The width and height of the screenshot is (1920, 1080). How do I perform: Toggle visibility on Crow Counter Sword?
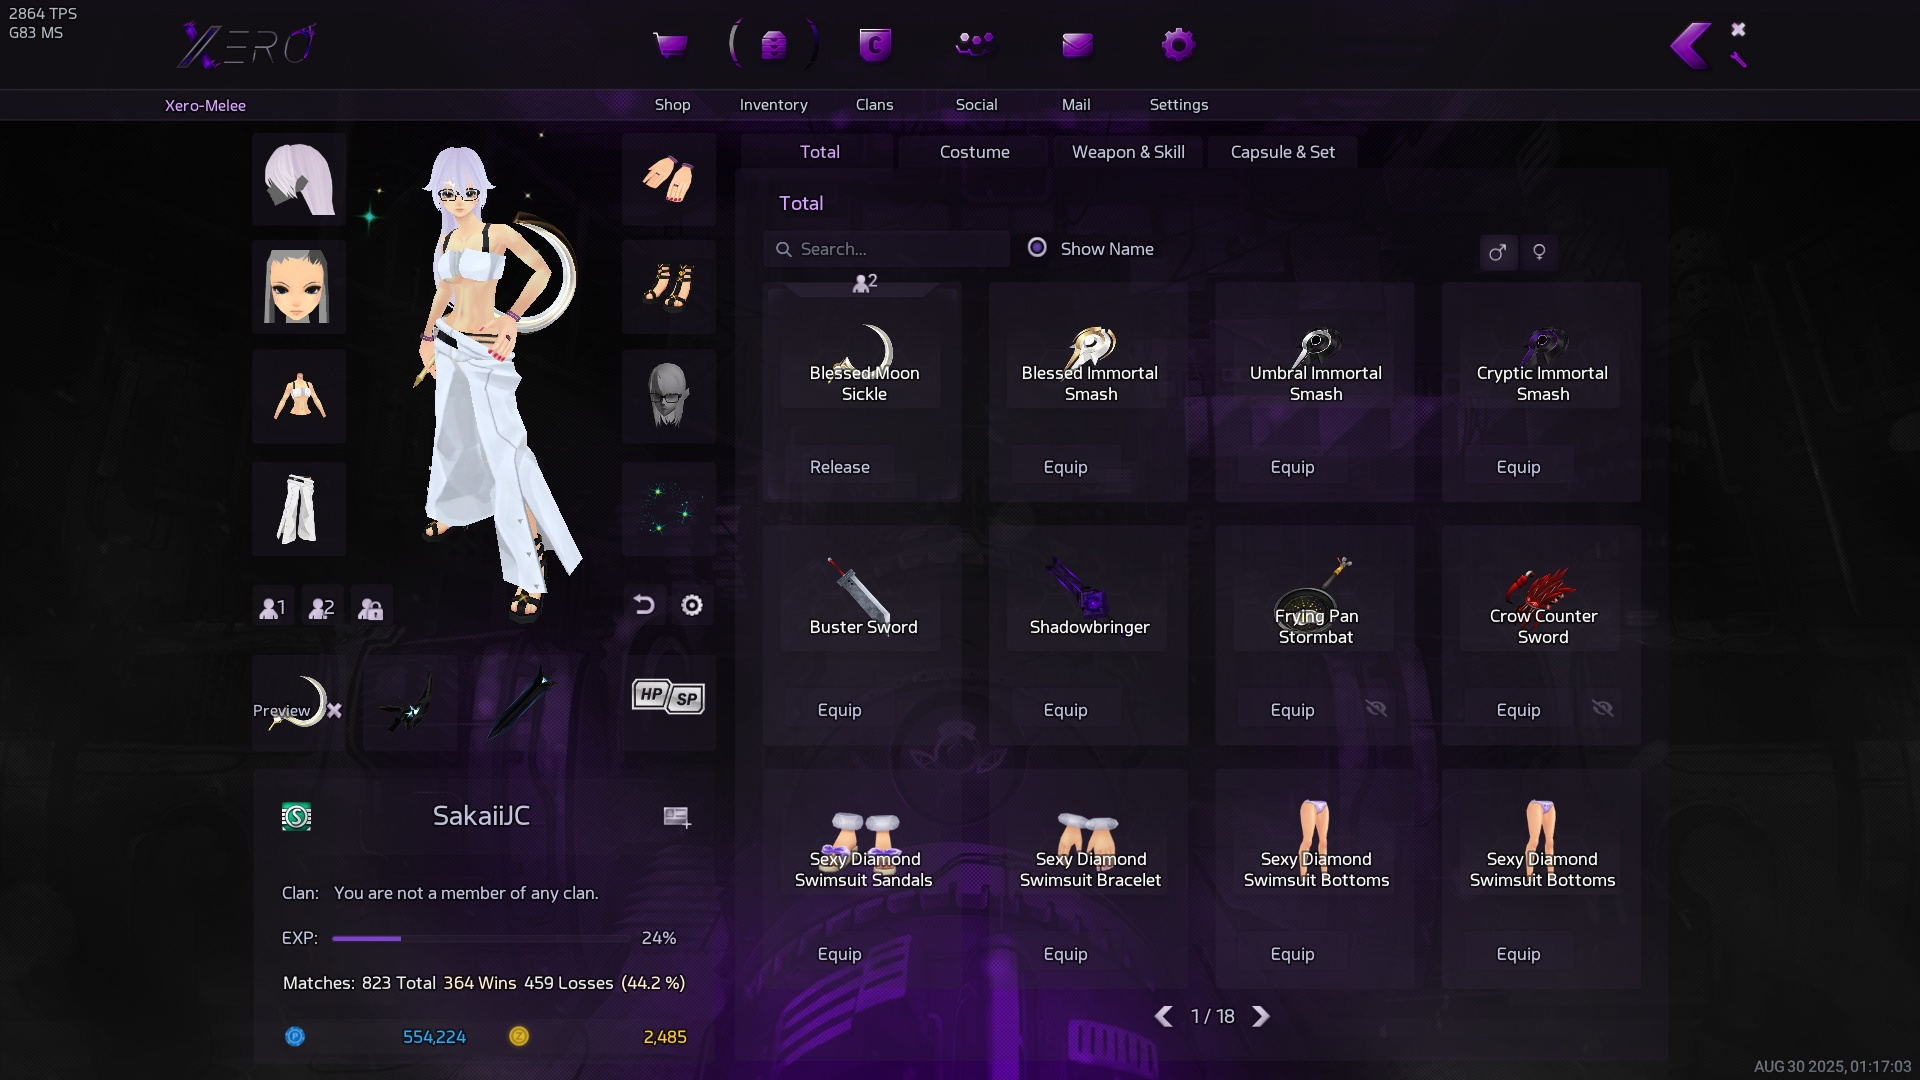[x=1602, y=709]
